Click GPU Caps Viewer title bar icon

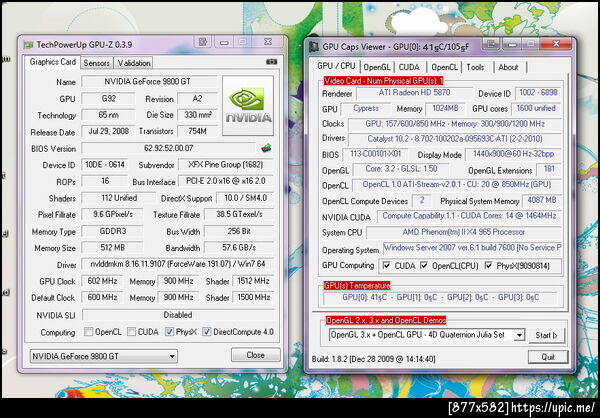click(314, 47)
